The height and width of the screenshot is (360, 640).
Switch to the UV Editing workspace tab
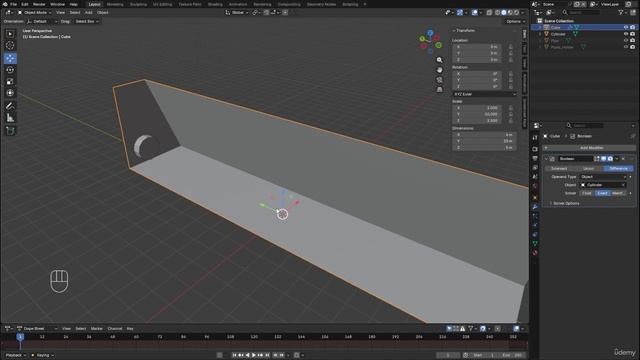click(162, 4)
